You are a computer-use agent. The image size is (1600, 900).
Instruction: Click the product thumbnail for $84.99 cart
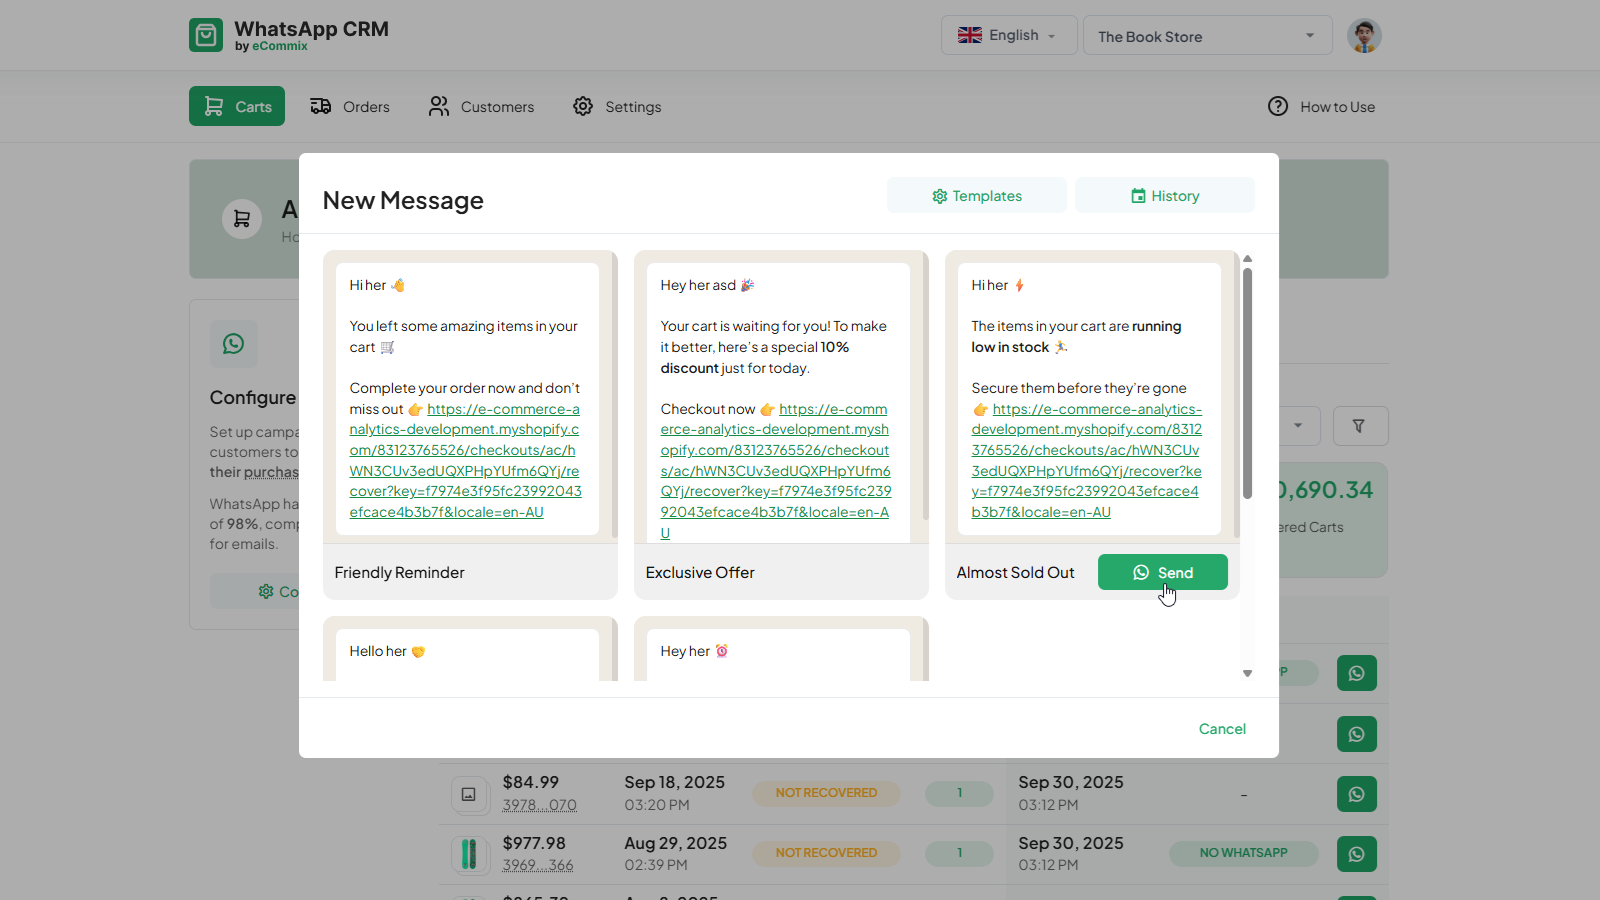tap(468, 794)
